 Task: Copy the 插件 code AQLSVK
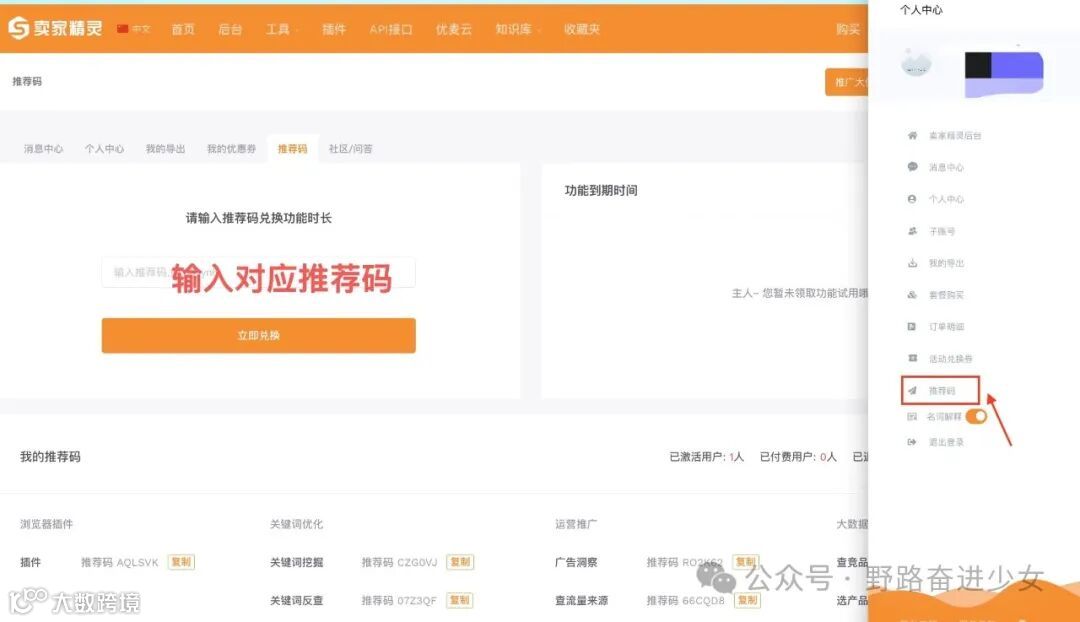tap(181, 562)
